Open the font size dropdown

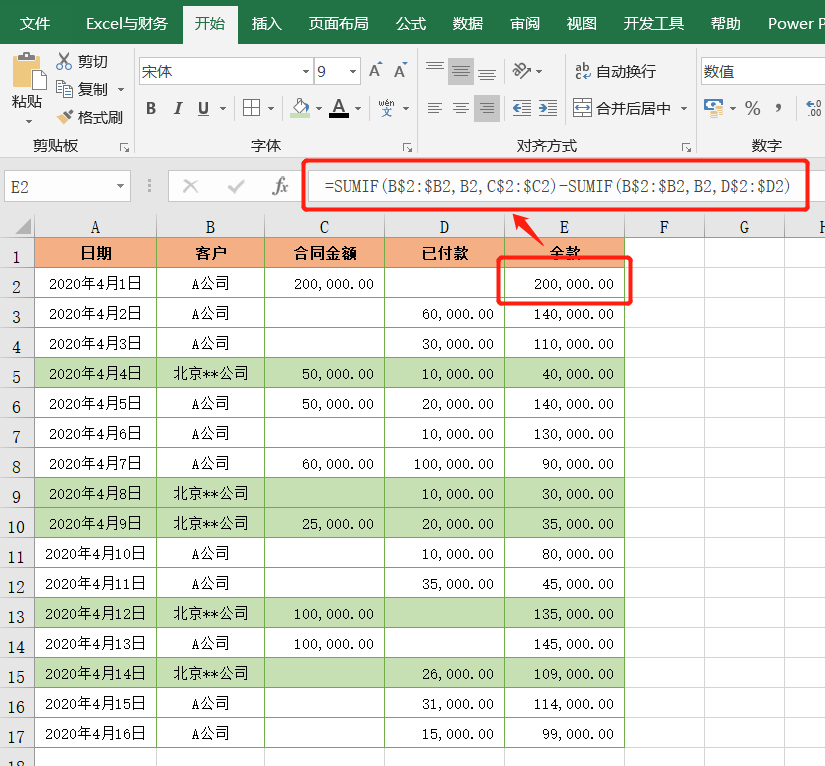353,71
